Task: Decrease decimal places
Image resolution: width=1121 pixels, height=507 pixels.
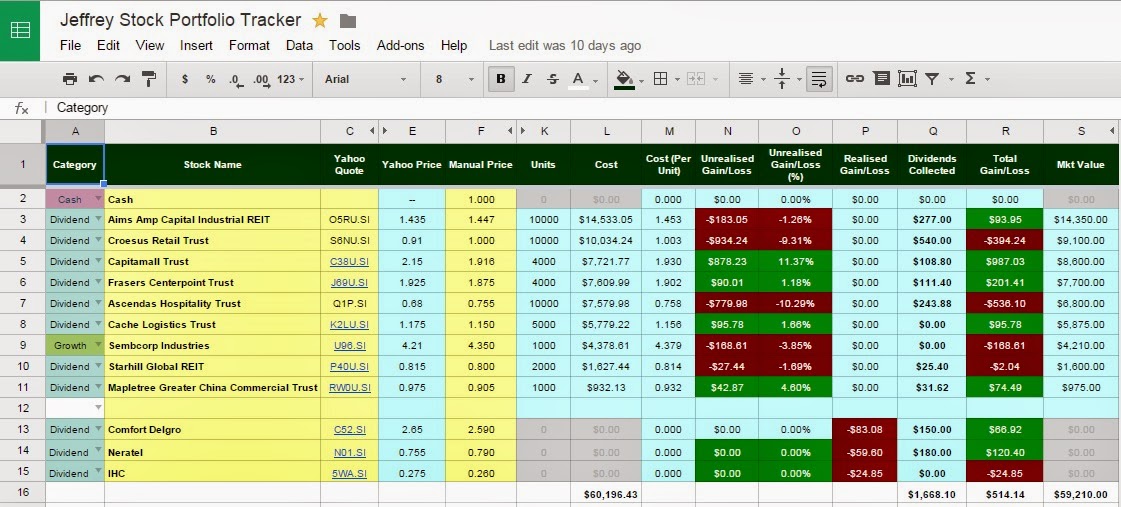Action: [x=235, y=79]
